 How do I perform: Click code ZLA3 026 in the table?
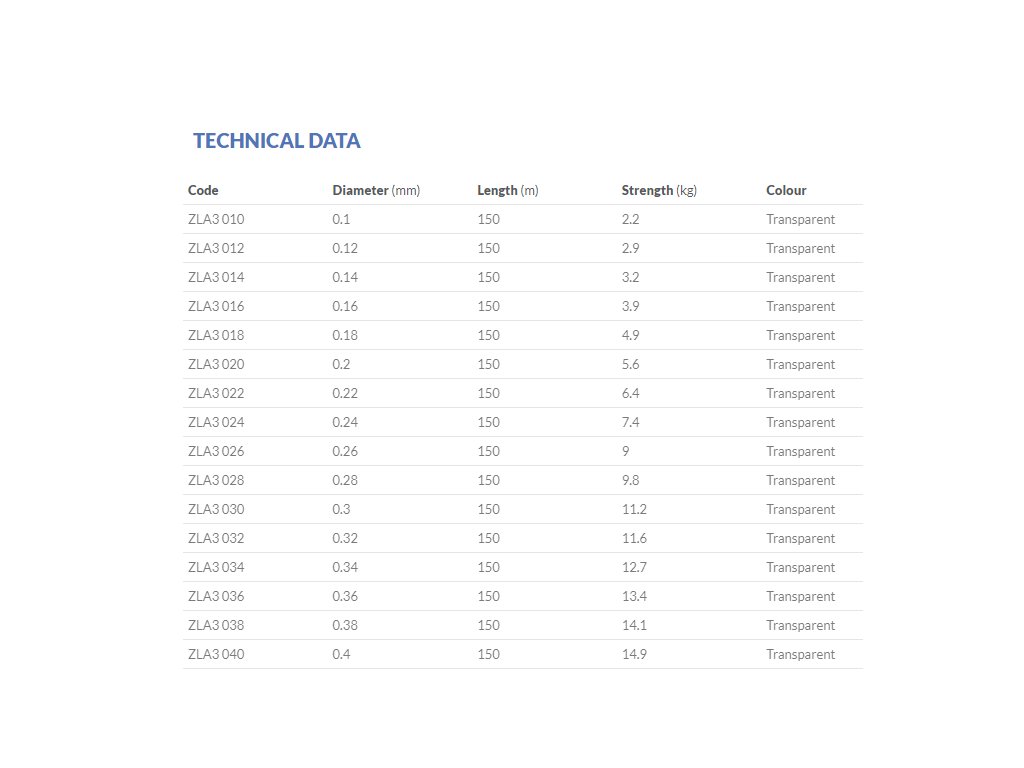(x=216, y=451)
